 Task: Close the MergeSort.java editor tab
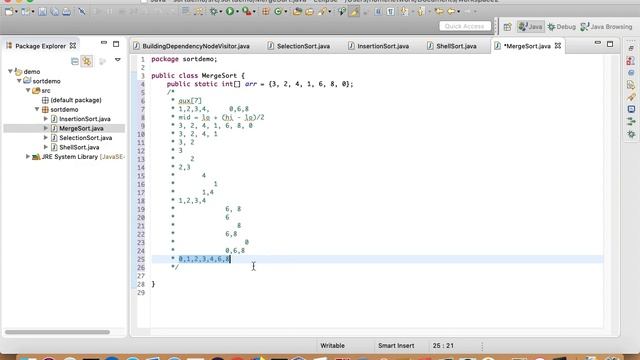(x=558, y=46)
